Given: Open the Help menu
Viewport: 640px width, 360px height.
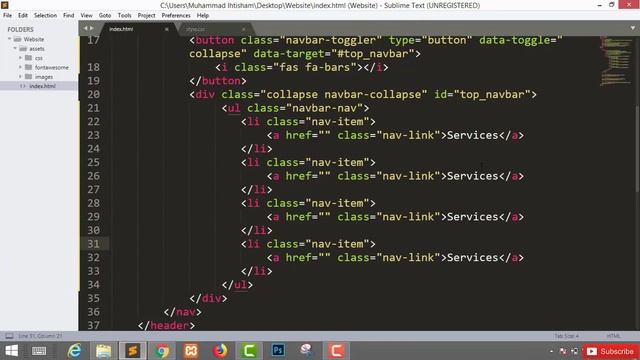Looking at the screenshot, I should [x=203, y=16].
